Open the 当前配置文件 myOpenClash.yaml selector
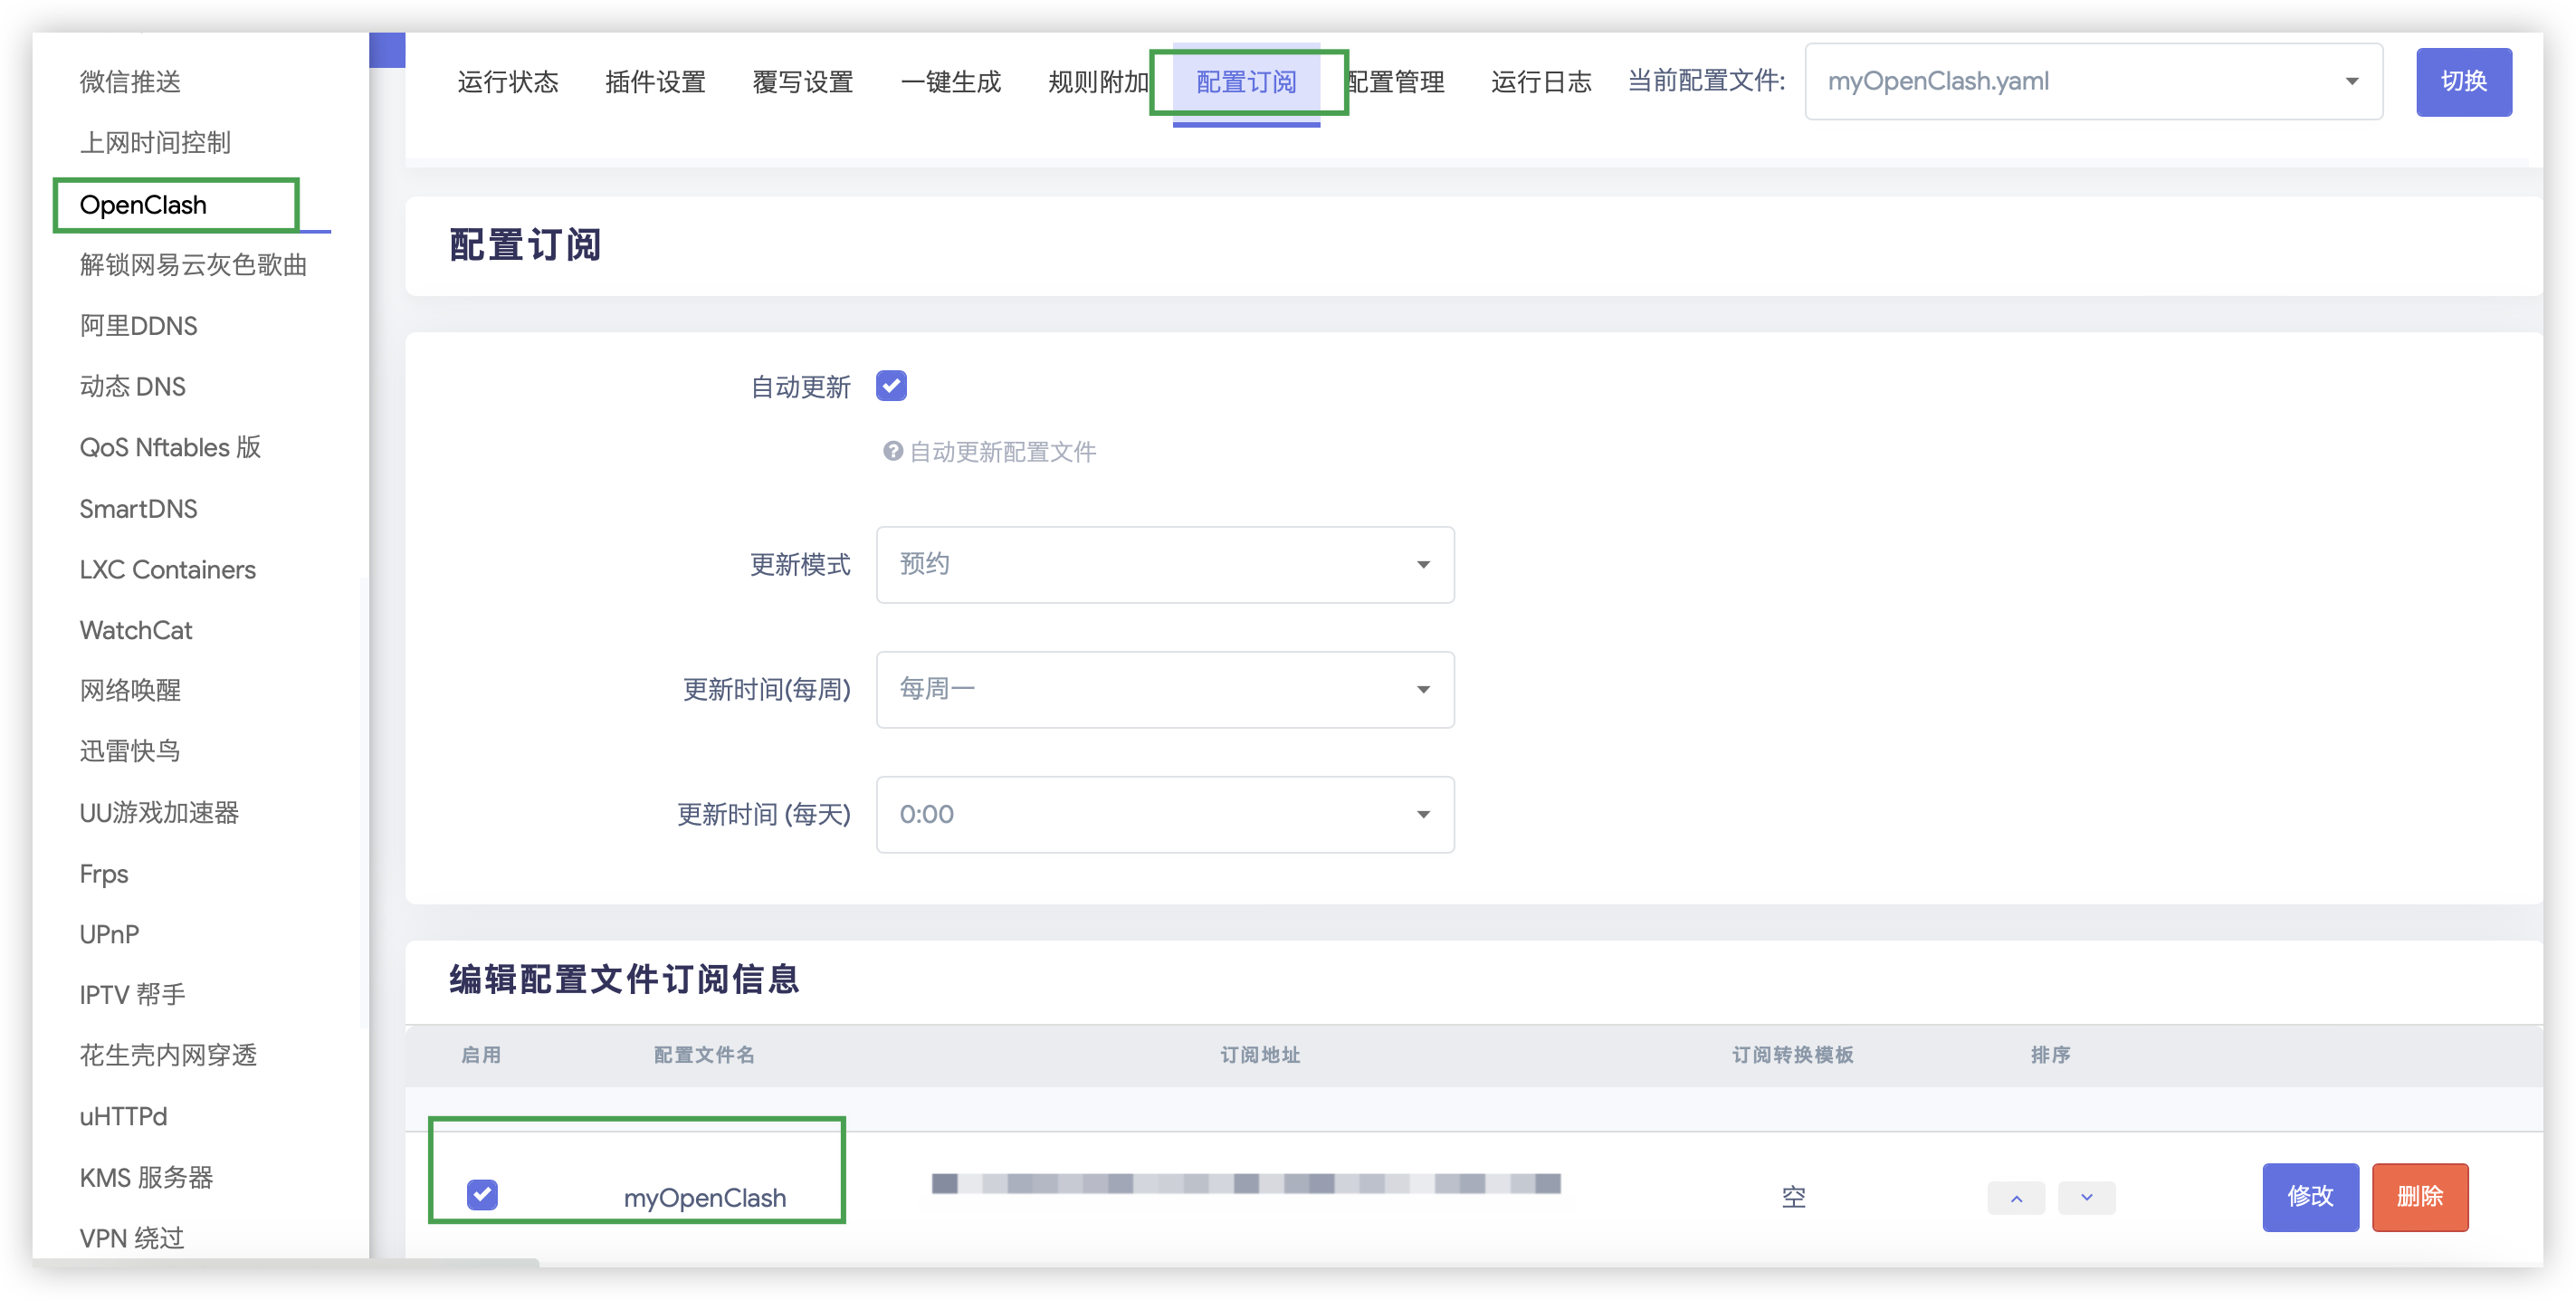The image size is (2576, 1300). click(x=2092, y=82)
